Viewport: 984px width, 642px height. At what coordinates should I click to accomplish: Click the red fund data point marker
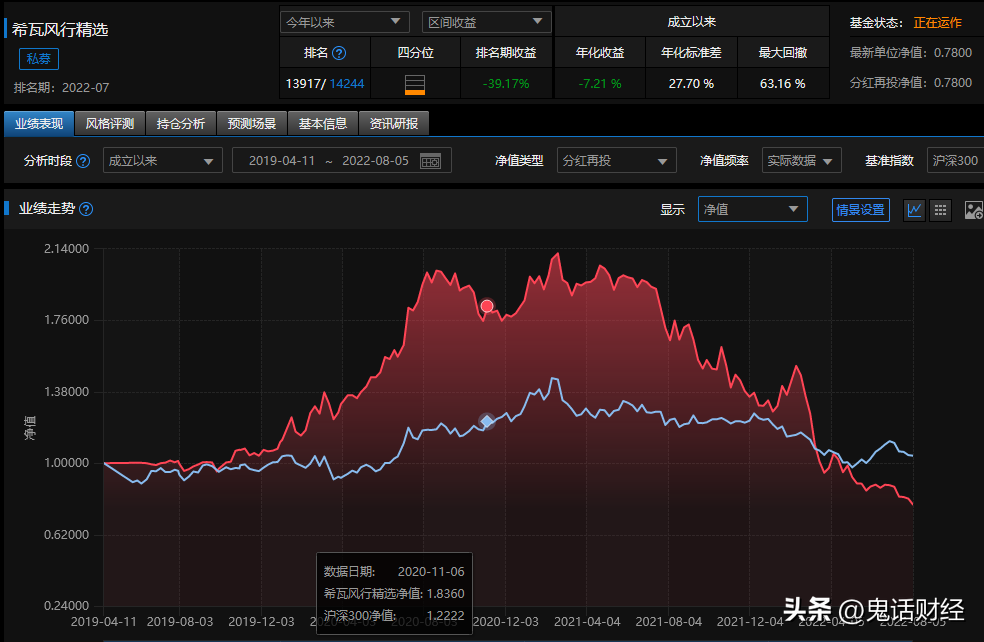point(487,306)
